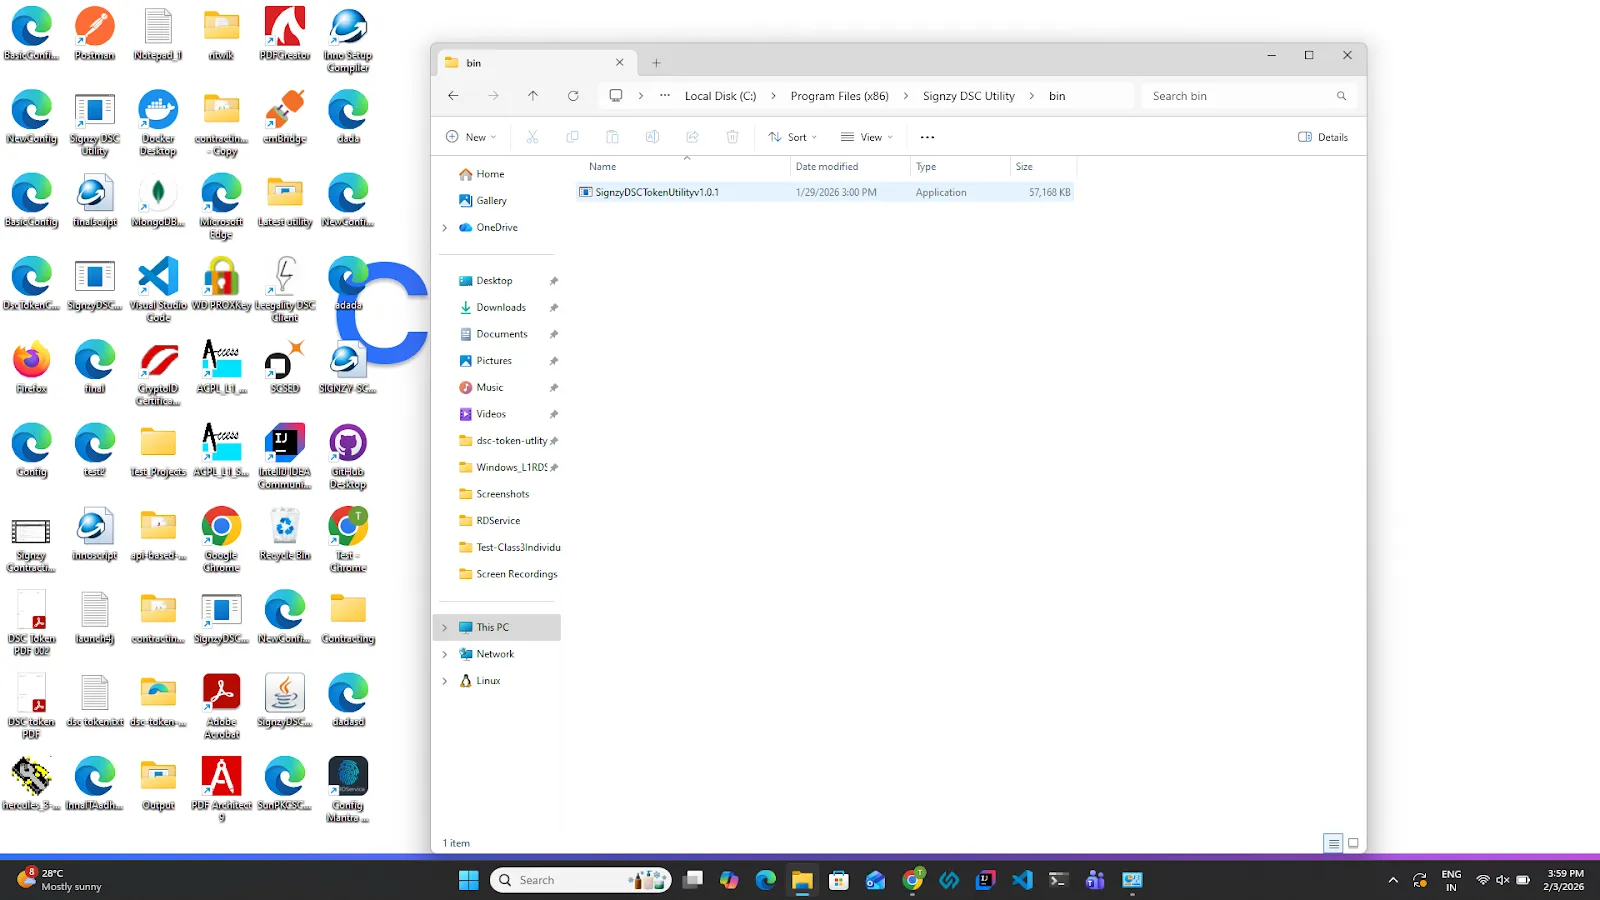Click the Search bin field
Image resolution: width=1600 pixels, height=900 pixels.
click(1248, 96)
